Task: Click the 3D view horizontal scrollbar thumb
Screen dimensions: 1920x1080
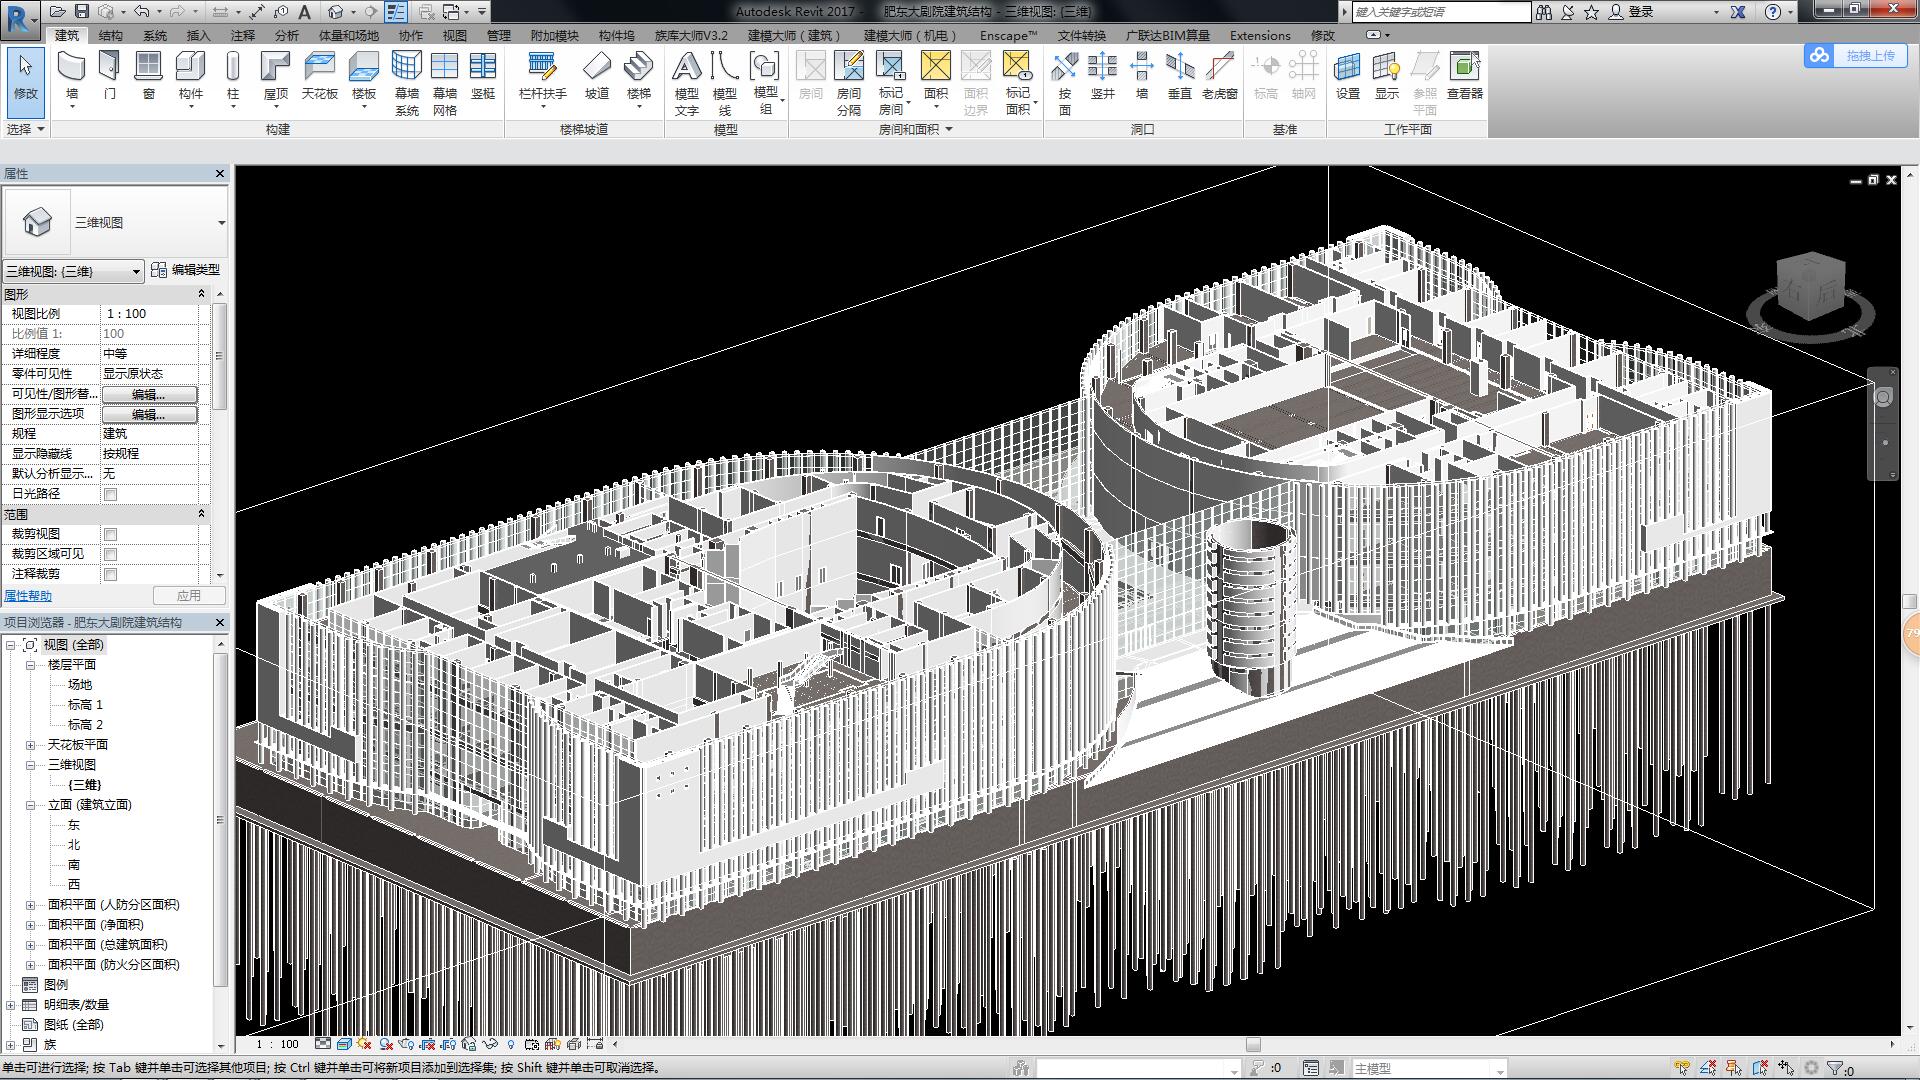Action: tap(1253, 1044)
